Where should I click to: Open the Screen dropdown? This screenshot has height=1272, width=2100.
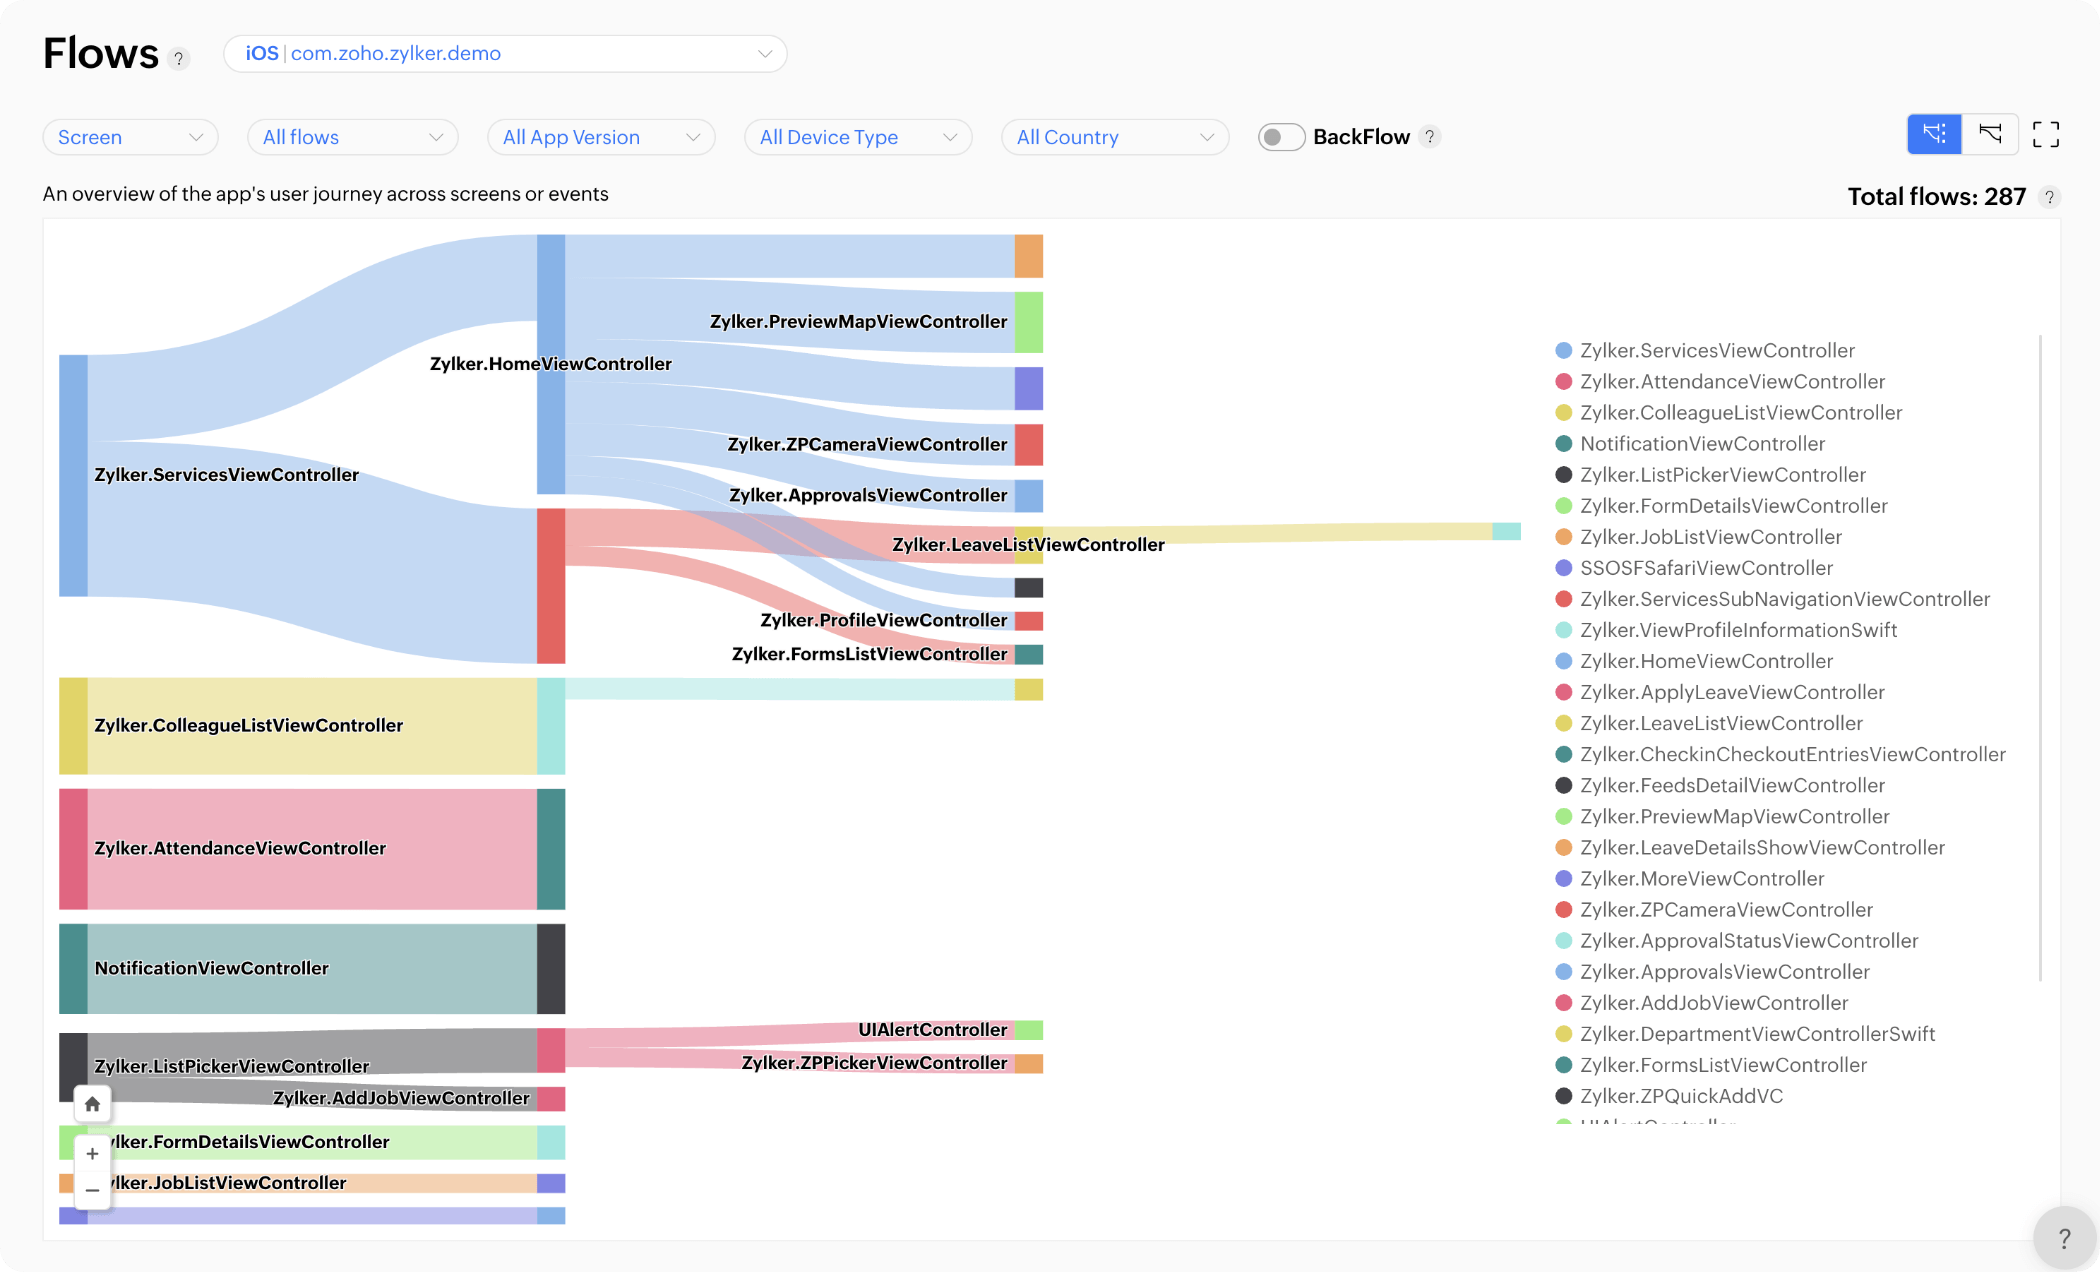click(130, 136)
